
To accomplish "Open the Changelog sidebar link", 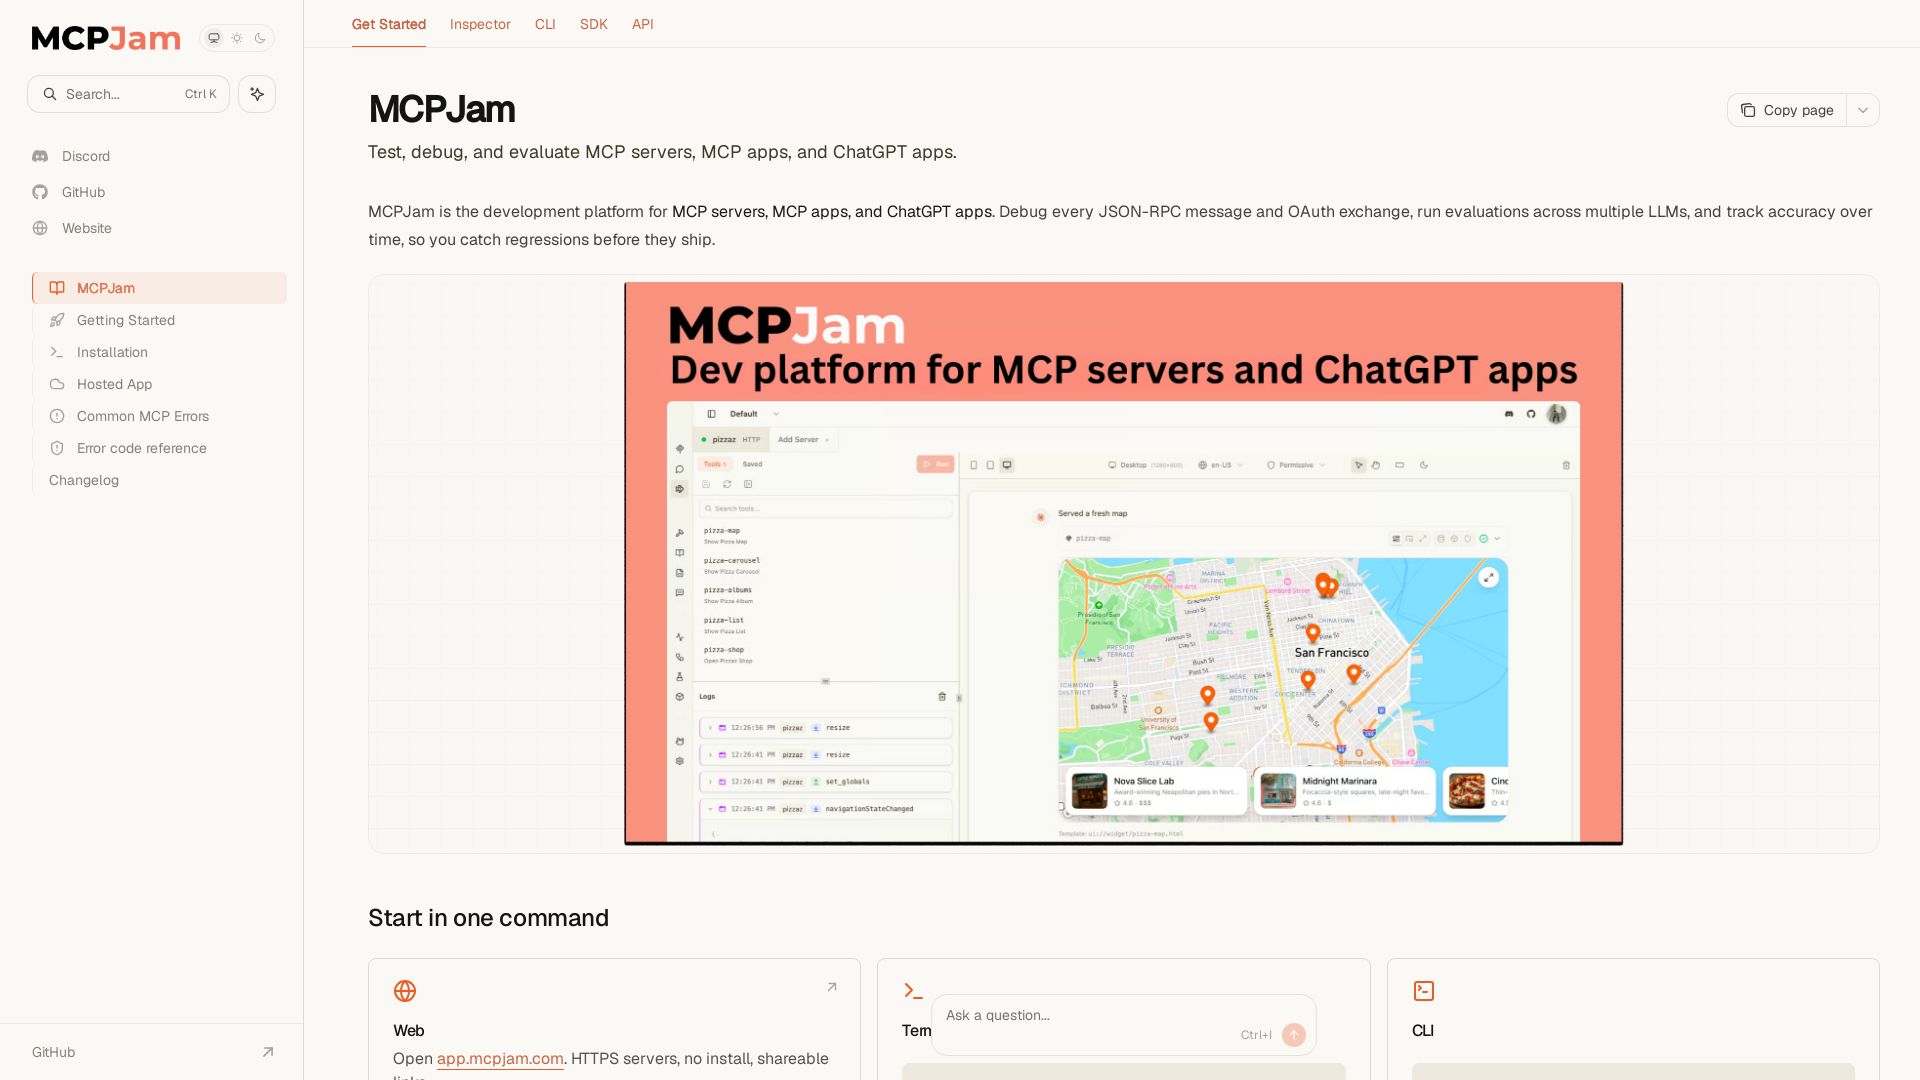I will [x=84, y=480].
